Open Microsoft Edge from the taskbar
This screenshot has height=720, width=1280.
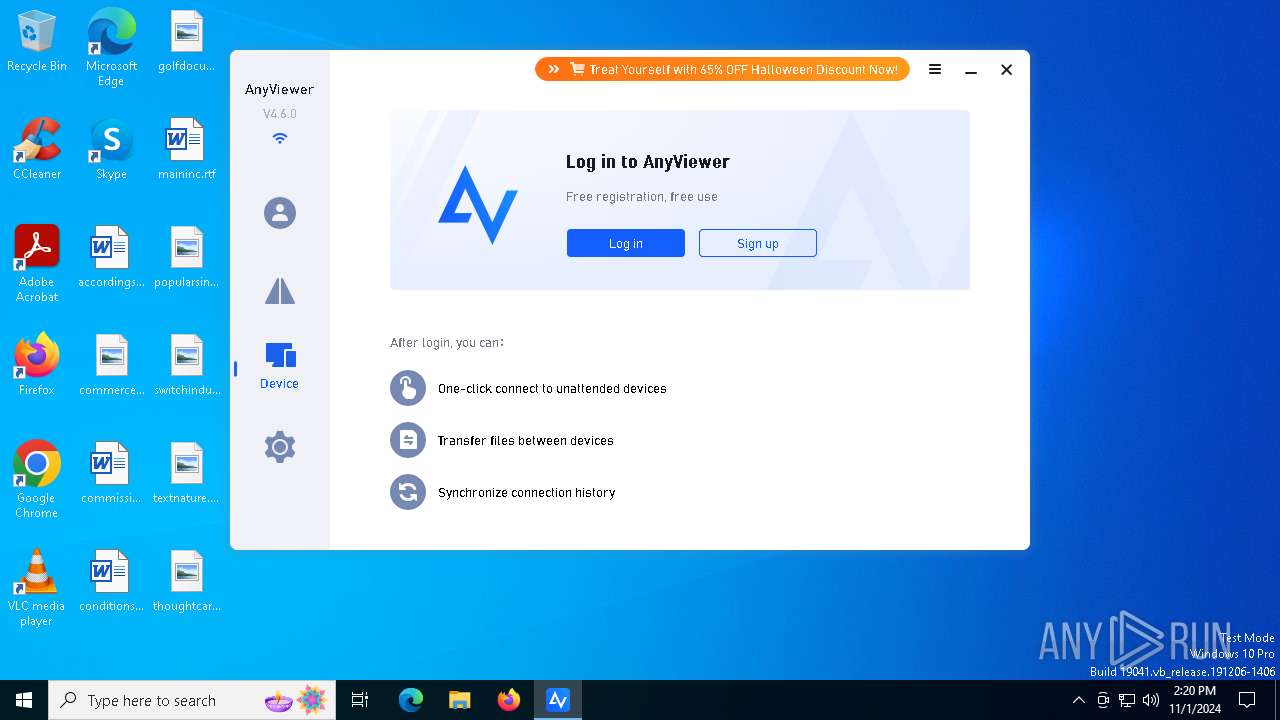(411, 700)
